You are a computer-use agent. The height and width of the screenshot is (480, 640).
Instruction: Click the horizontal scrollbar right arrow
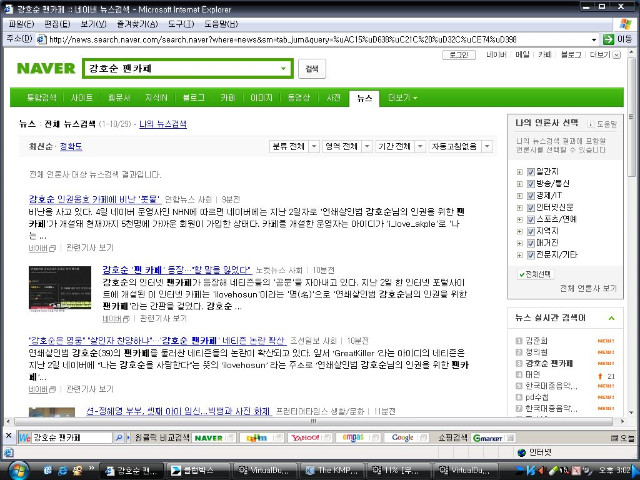(622, 421)
